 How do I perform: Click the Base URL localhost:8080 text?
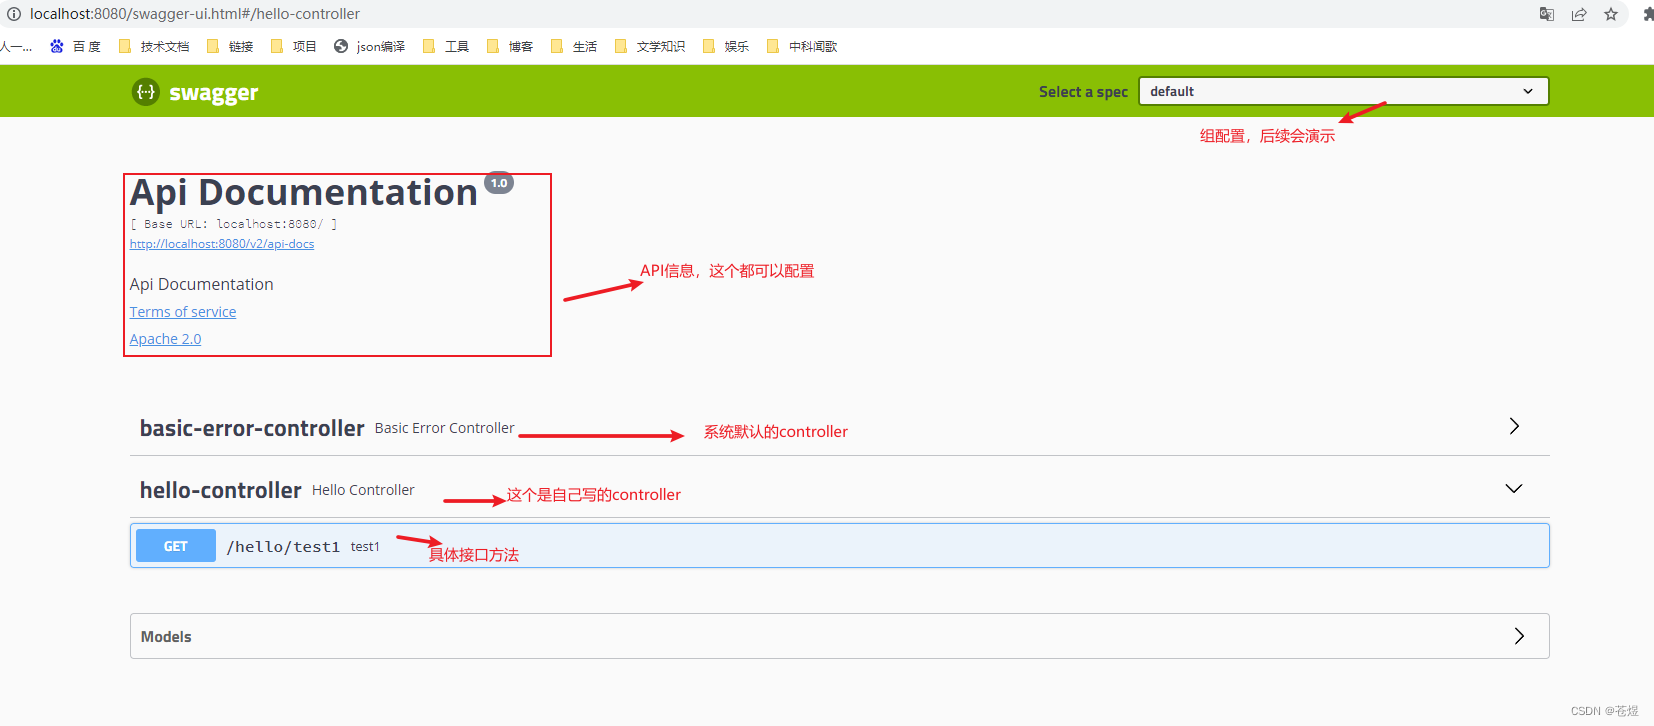pyautogui.click(x=234, y=224)
